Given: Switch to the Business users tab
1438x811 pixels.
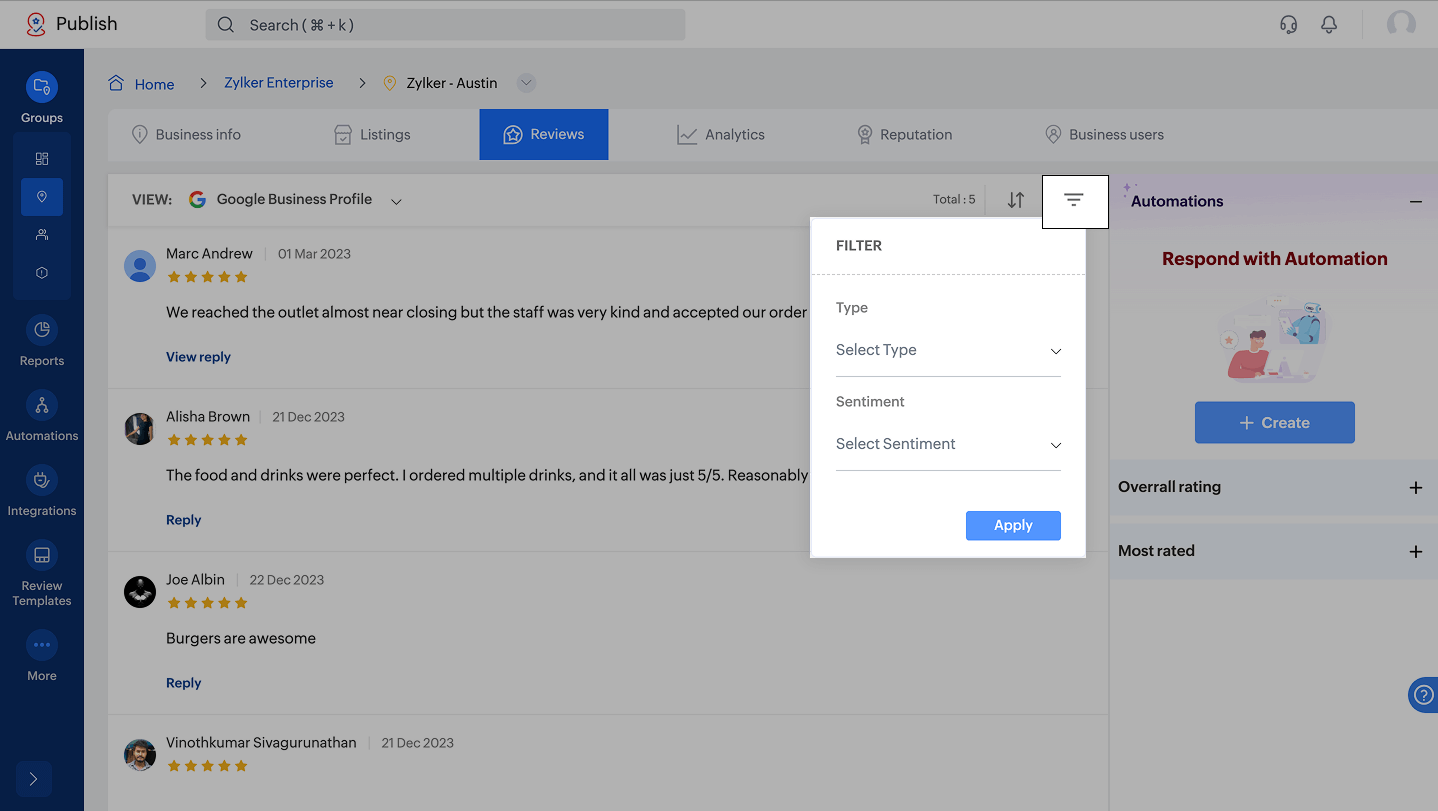Looking at the screenshot, I should pos(1104,134).
